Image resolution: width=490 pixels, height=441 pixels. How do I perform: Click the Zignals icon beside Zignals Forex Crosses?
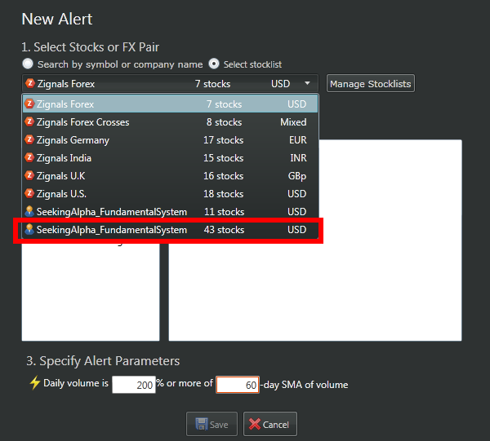point(29,122)
